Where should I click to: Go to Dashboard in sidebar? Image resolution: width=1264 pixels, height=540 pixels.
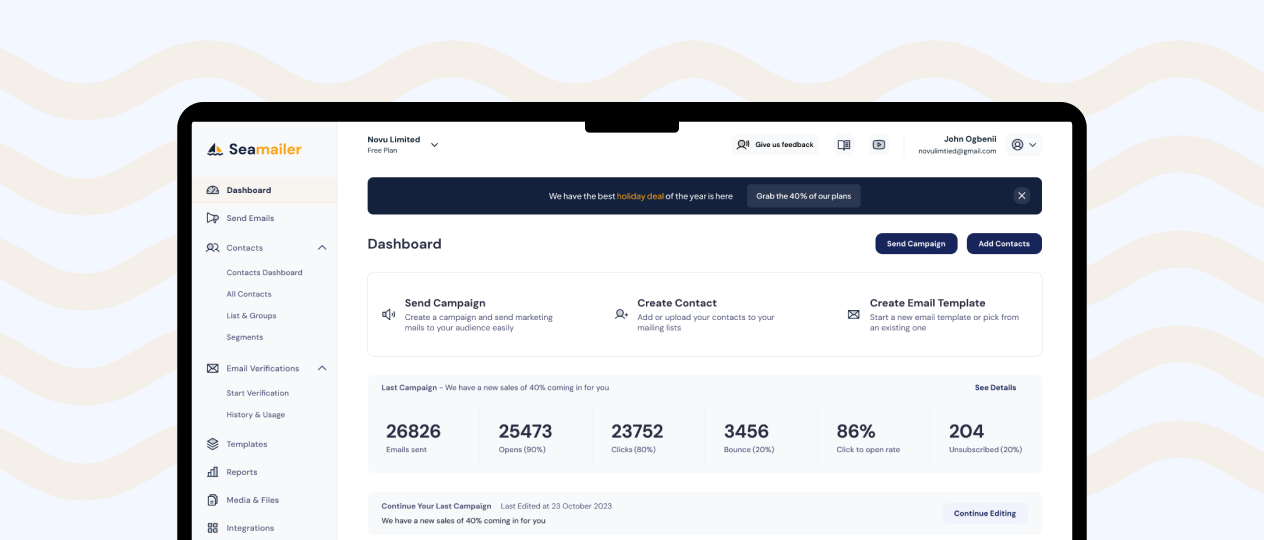(x=264, y=190)
